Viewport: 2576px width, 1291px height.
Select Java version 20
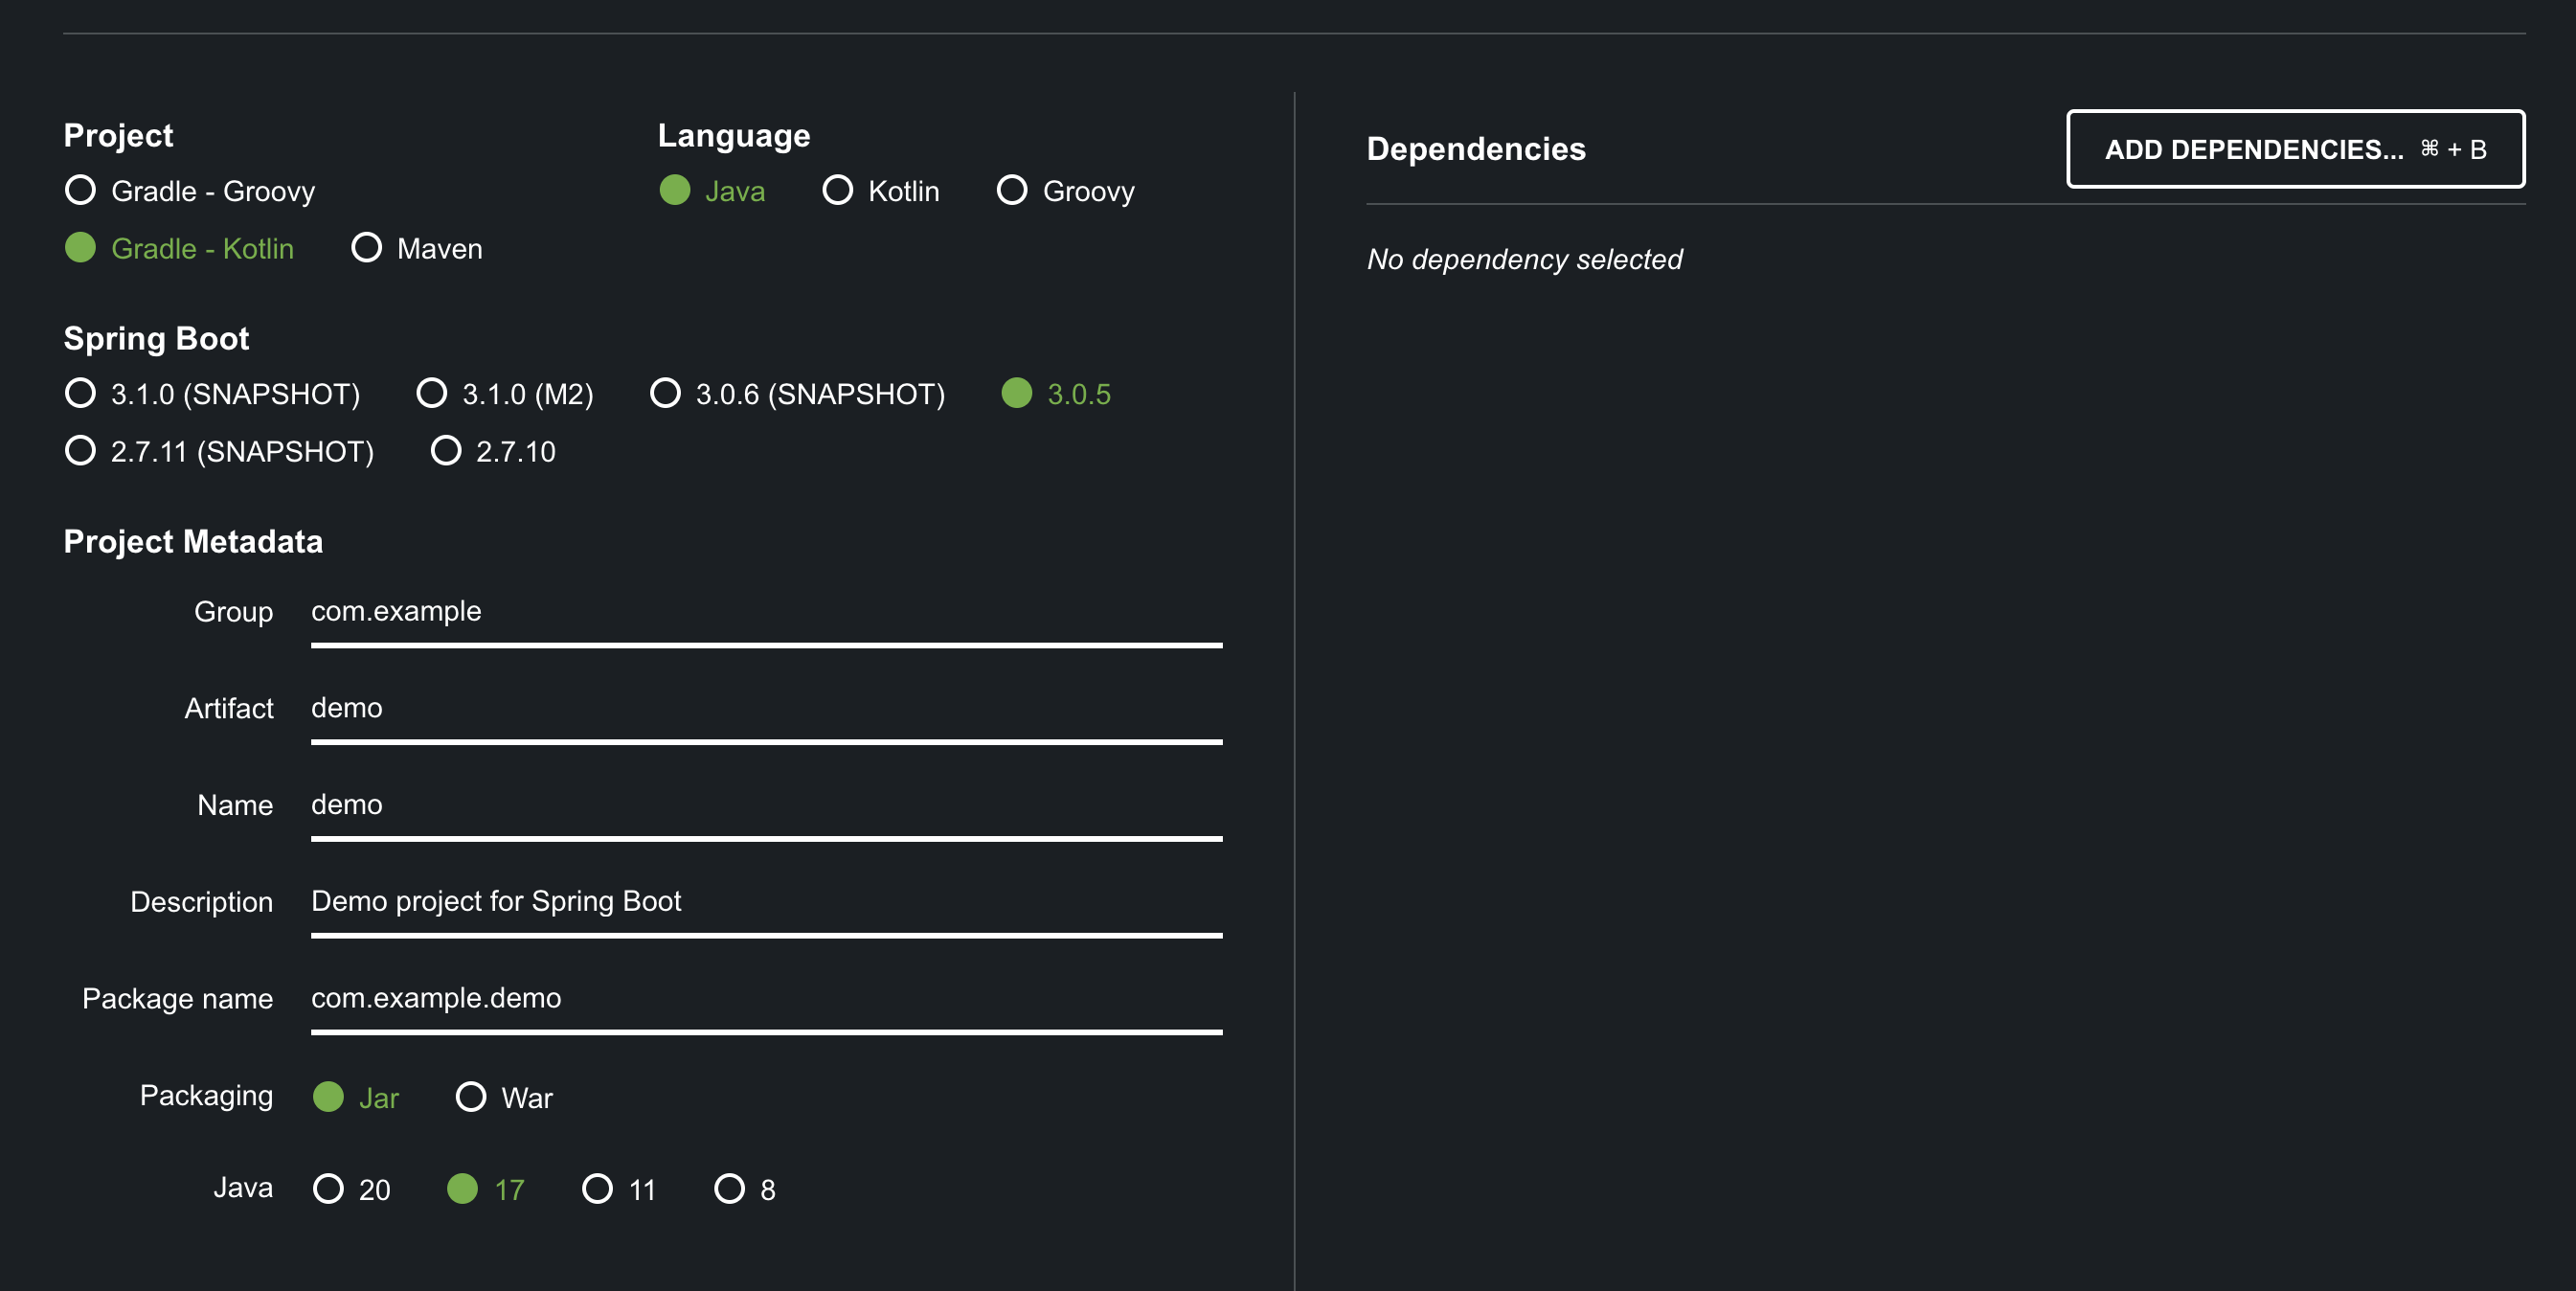coord(328,1188)
